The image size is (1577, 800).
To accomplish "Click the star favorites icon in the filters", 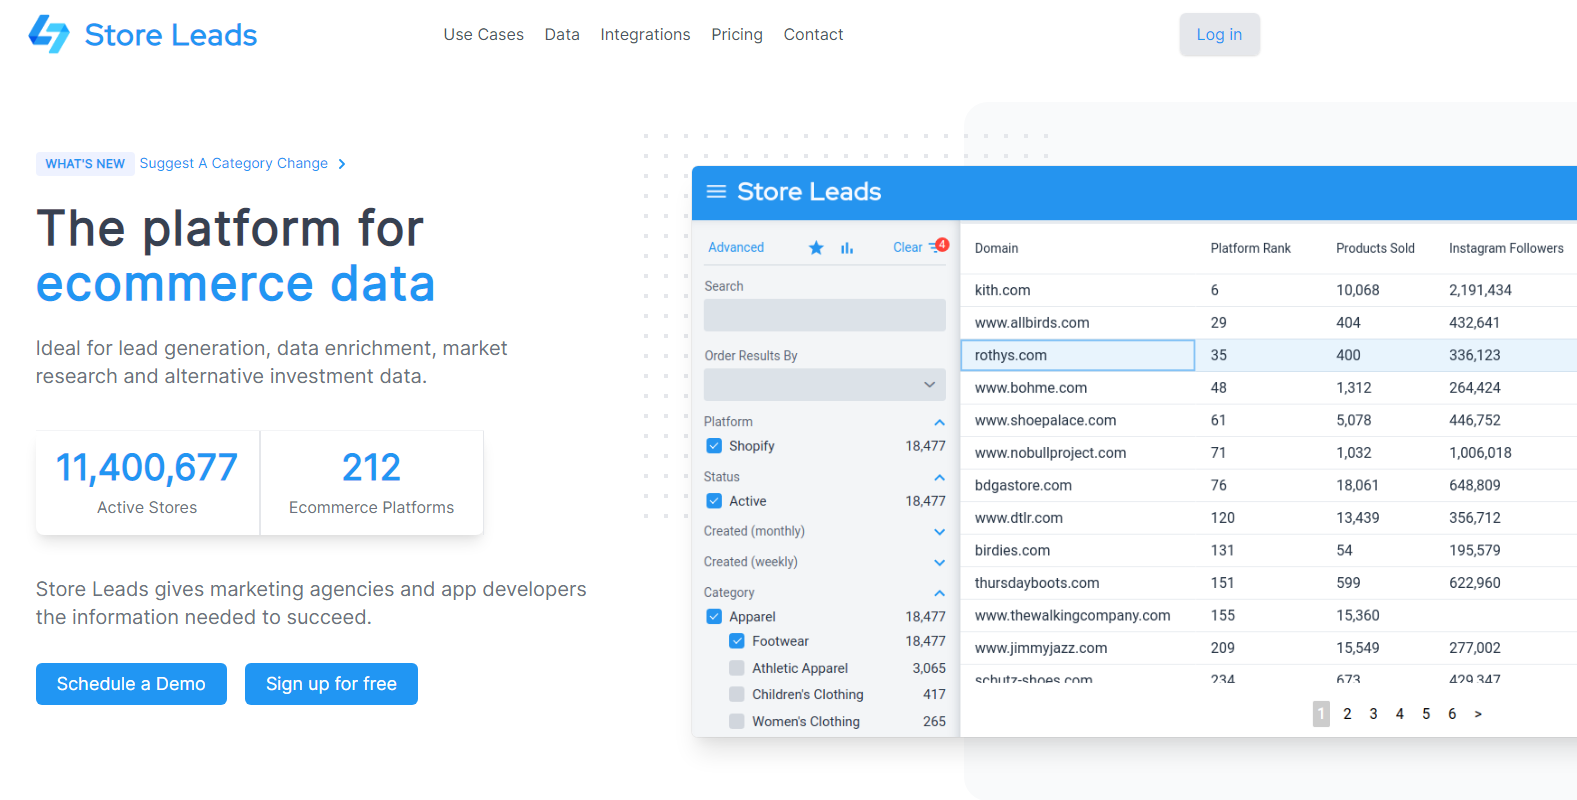I will pos(816,248).
